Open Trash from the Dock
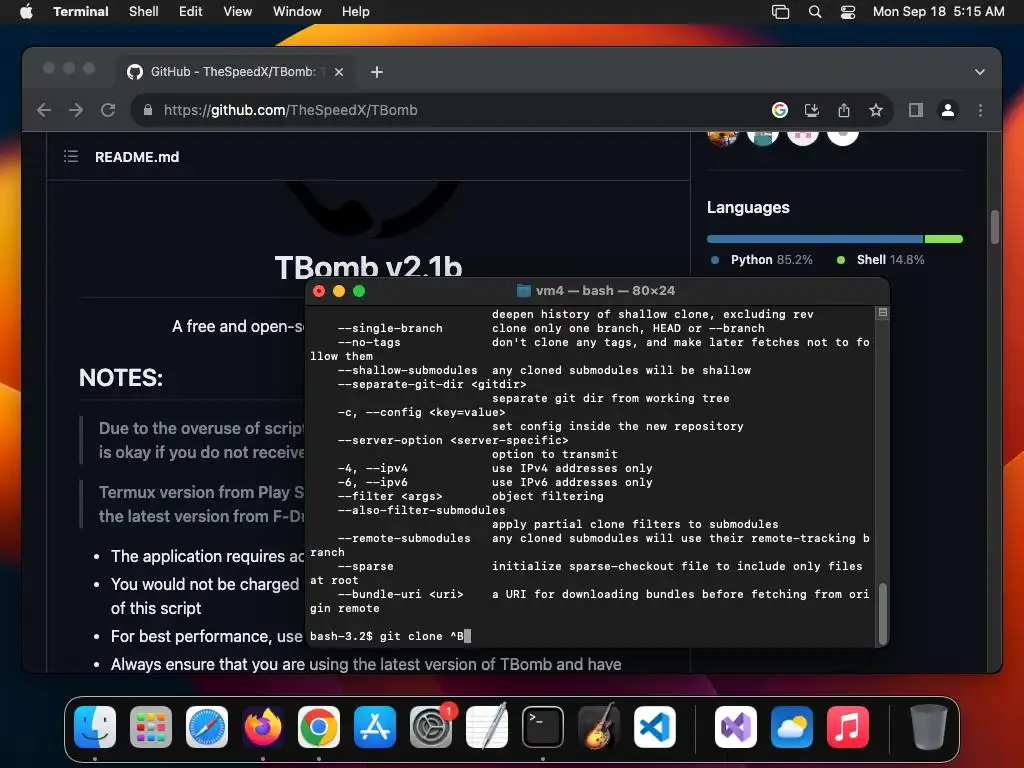The width and height of the screenshot is (1024, 768). click(x=928, y=727)
